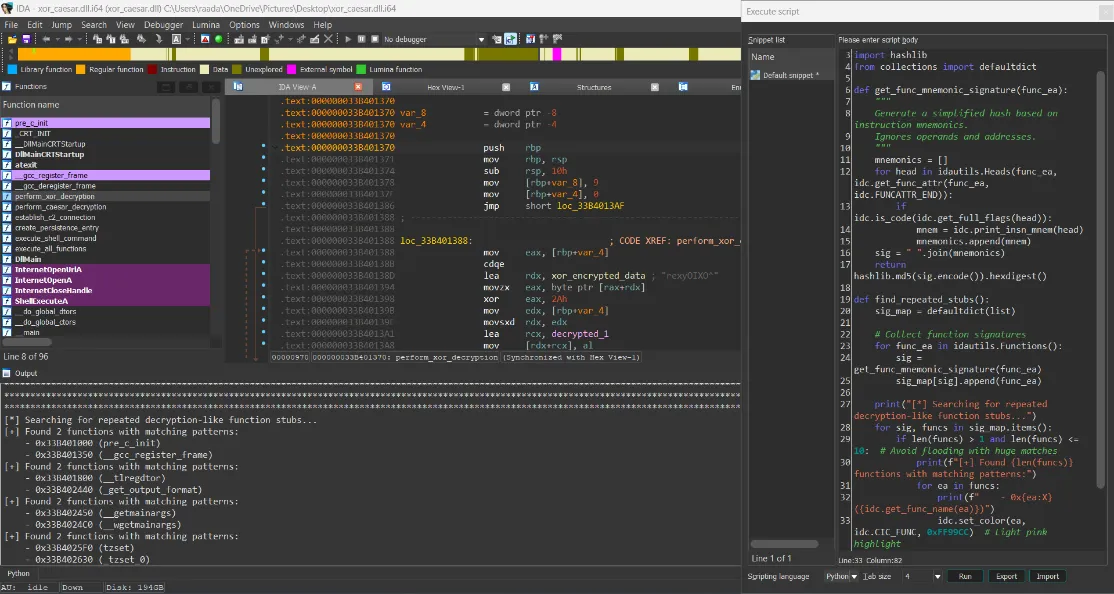Open the Windows menu
The height and width of the screenshot is (594, 1114).
[286, 25]
